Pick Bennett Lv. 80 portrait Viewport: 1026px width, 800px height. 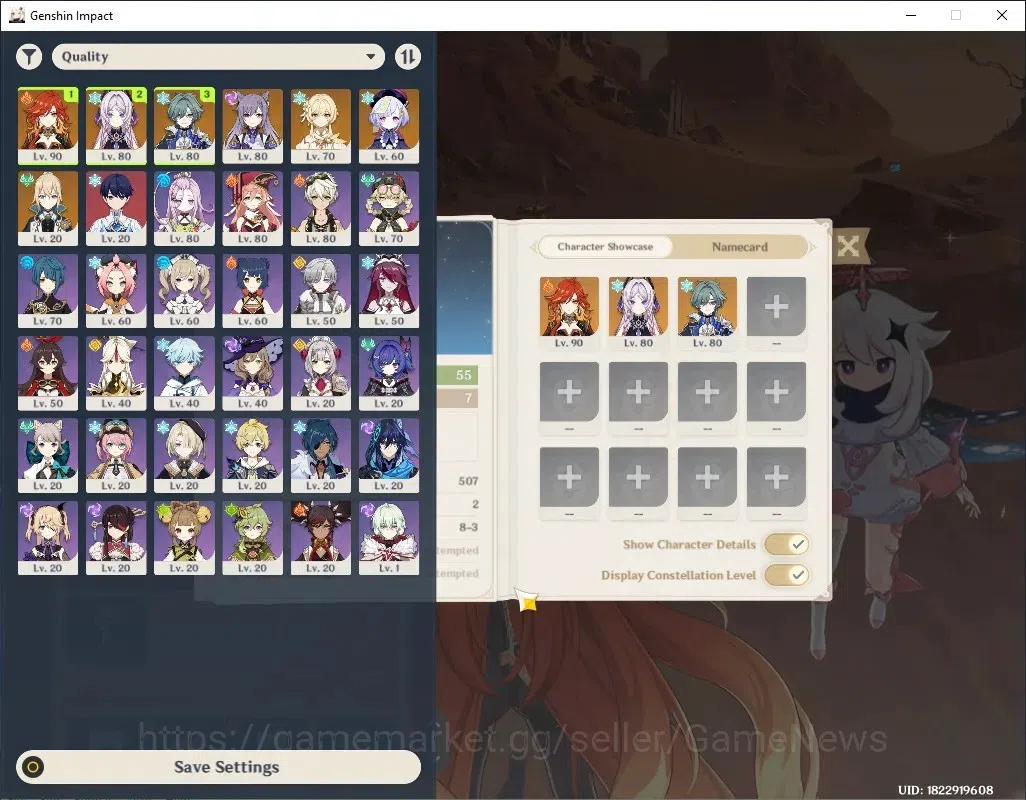[x=321, y=208]
